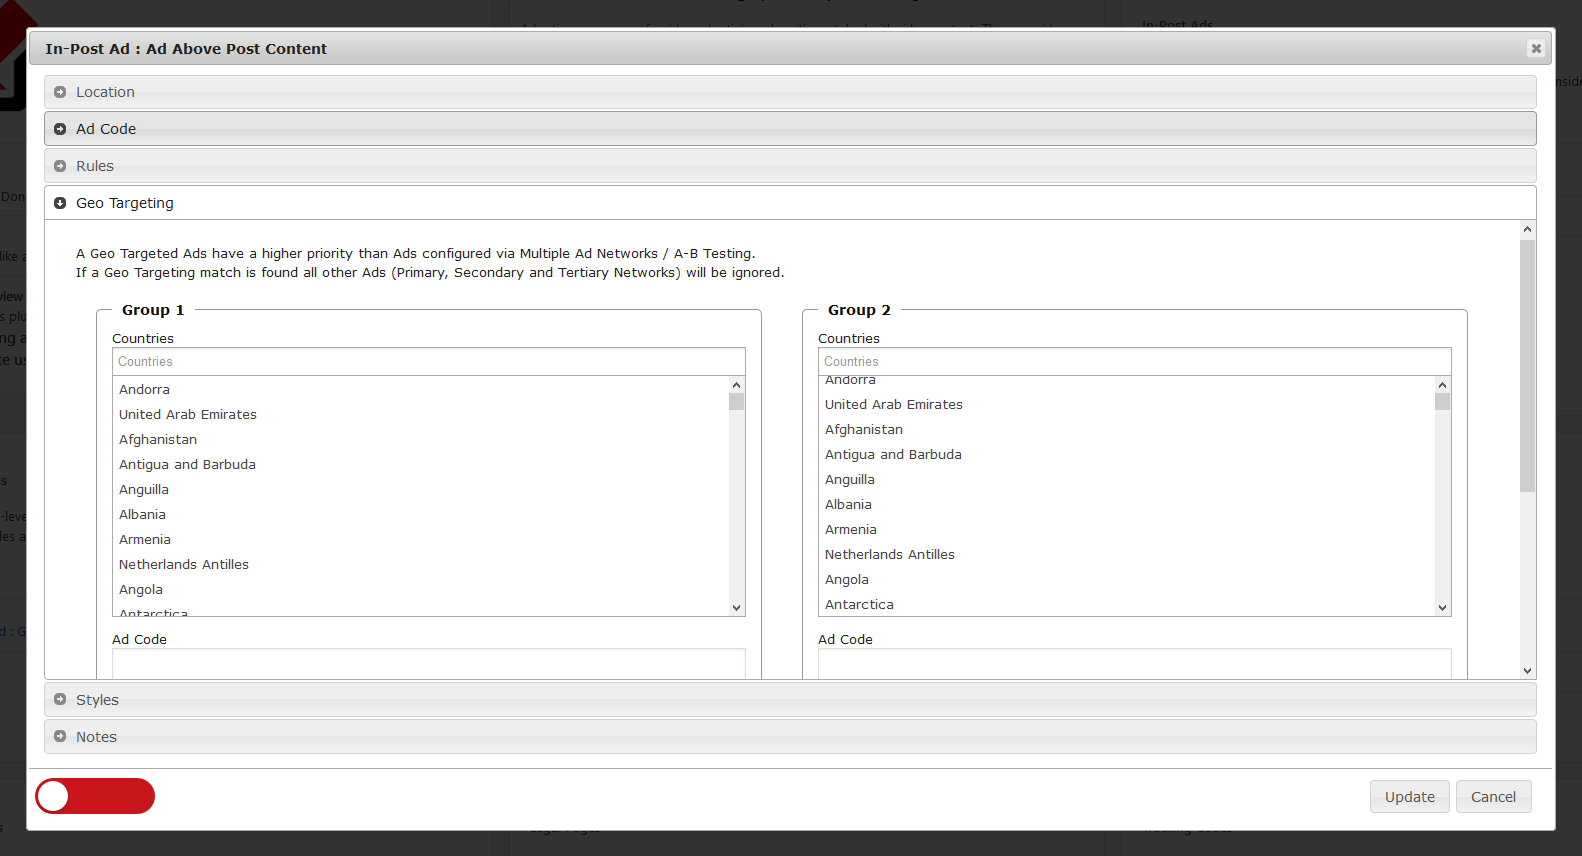Click Group 2 country list scroll-down arrow
This screenshot has height=856, width=1582.
(1442, 608)
